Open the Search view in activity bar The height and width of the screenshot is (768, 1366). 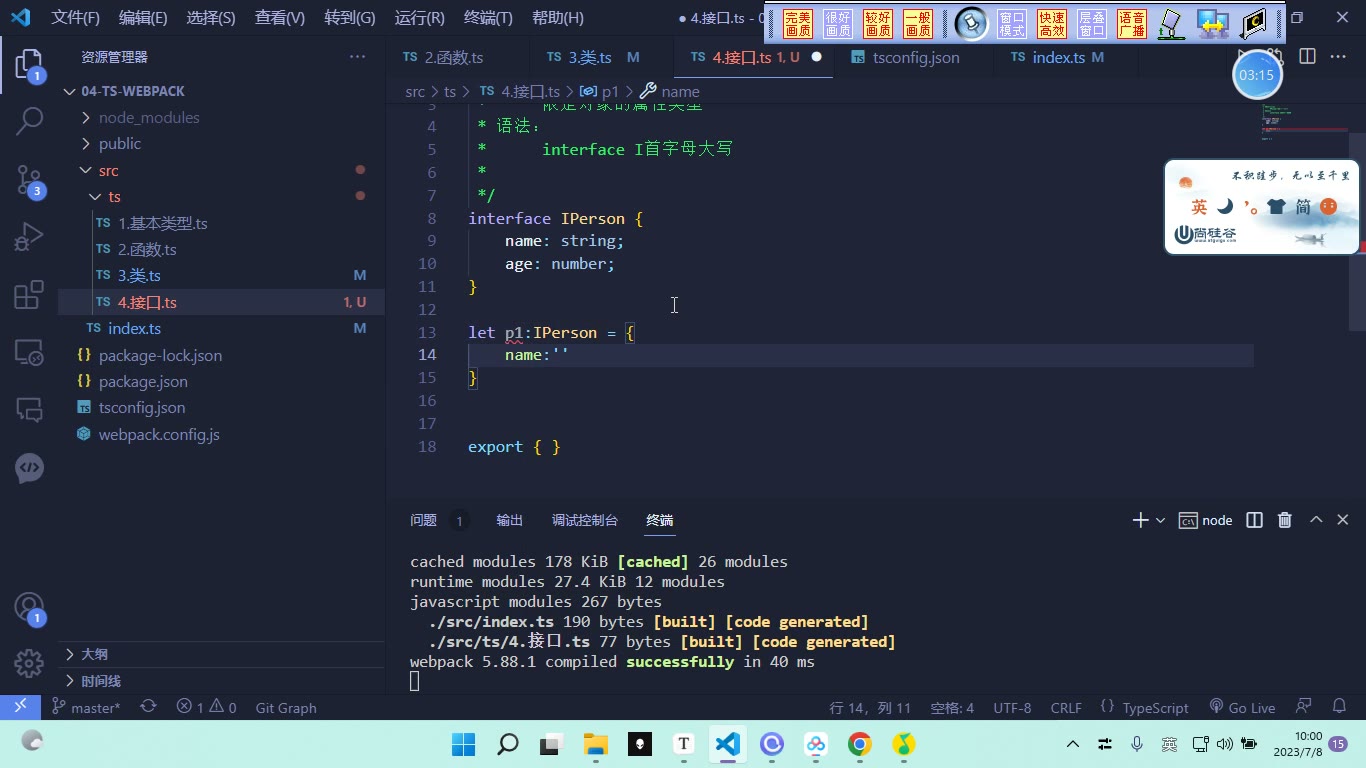click(x=29, y=121)
